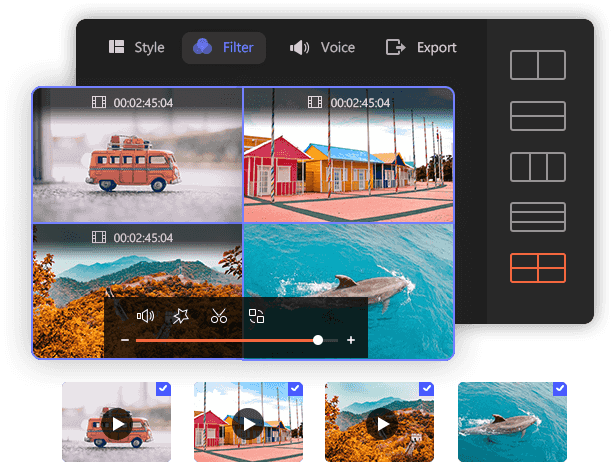This screenshot has height=462, width=614.
Task: Uncheck the colorful houses clip checkbox
Action: click(295, 389)
